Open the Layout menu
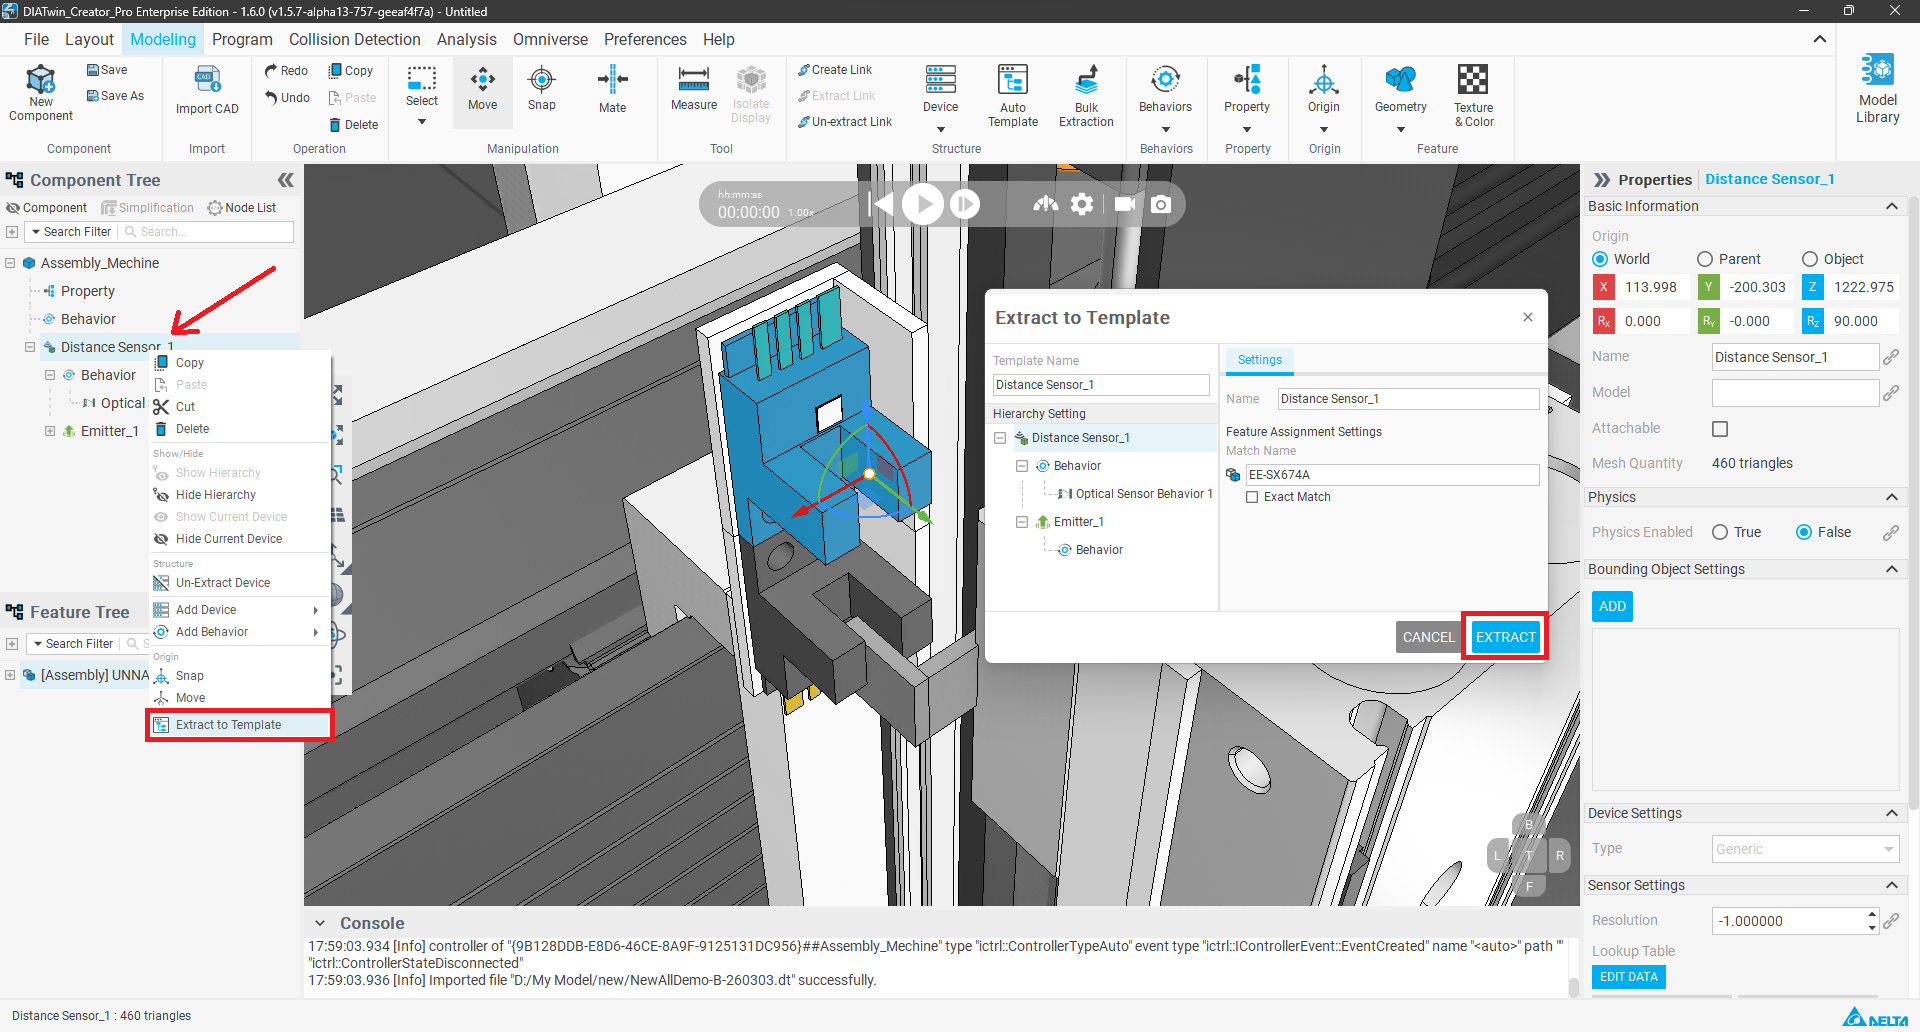 click(x=89, y=39)
